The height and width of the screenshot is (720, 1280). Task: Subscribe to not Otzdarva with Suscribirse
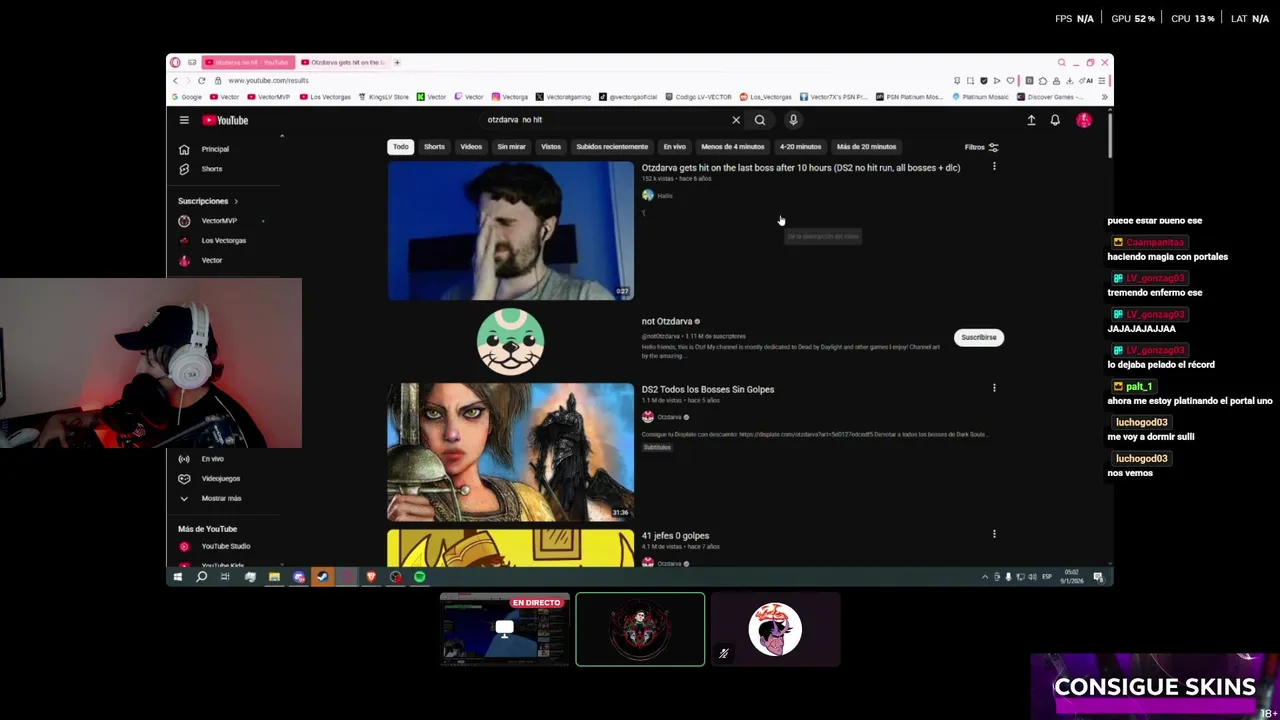pos(979,338)
